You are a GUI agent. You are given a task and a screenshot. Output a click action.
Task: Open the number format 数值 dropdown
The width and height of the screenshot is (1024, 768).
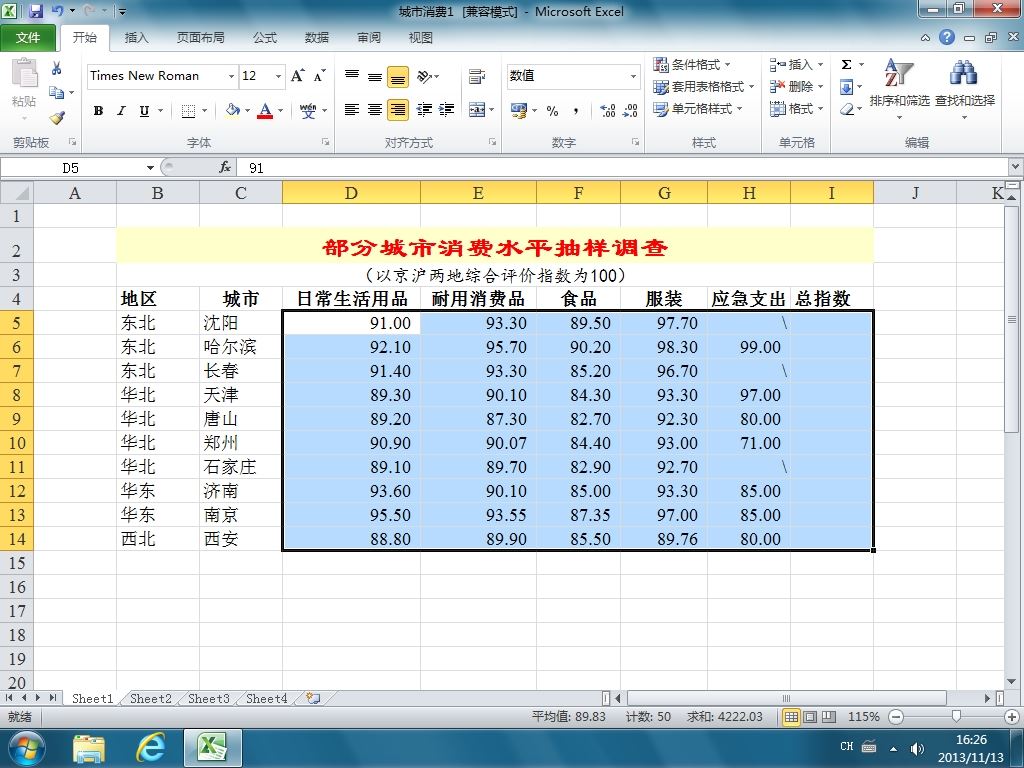click(633, 76)
